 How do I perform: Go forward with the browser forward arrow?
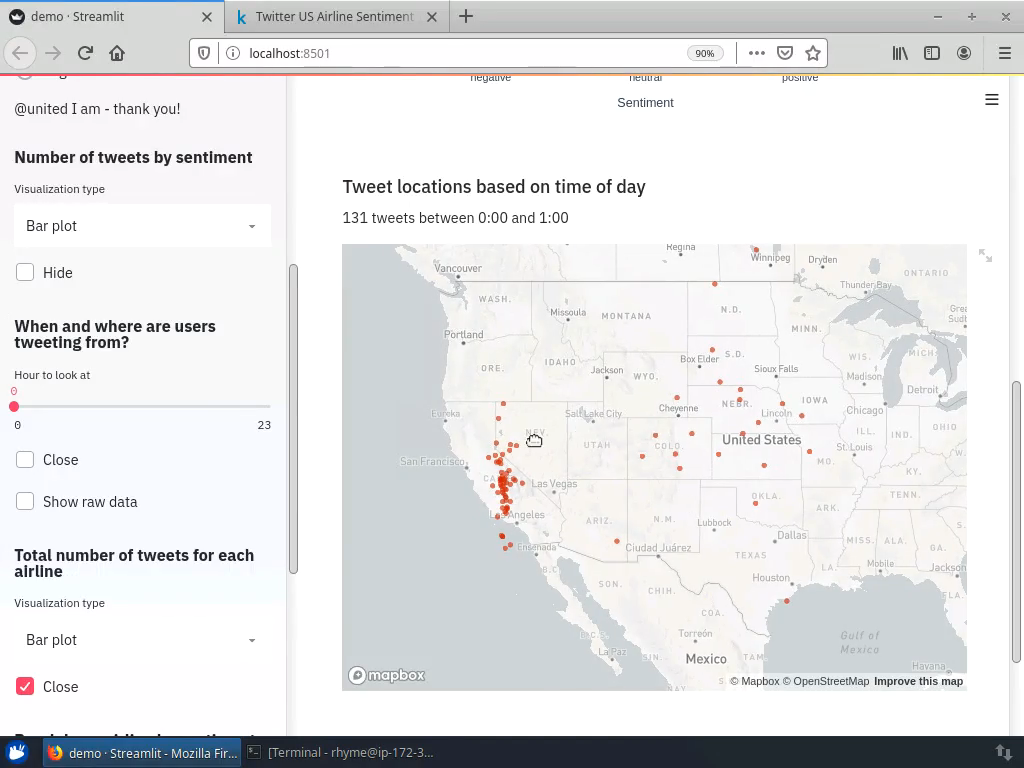pos(53,53)
